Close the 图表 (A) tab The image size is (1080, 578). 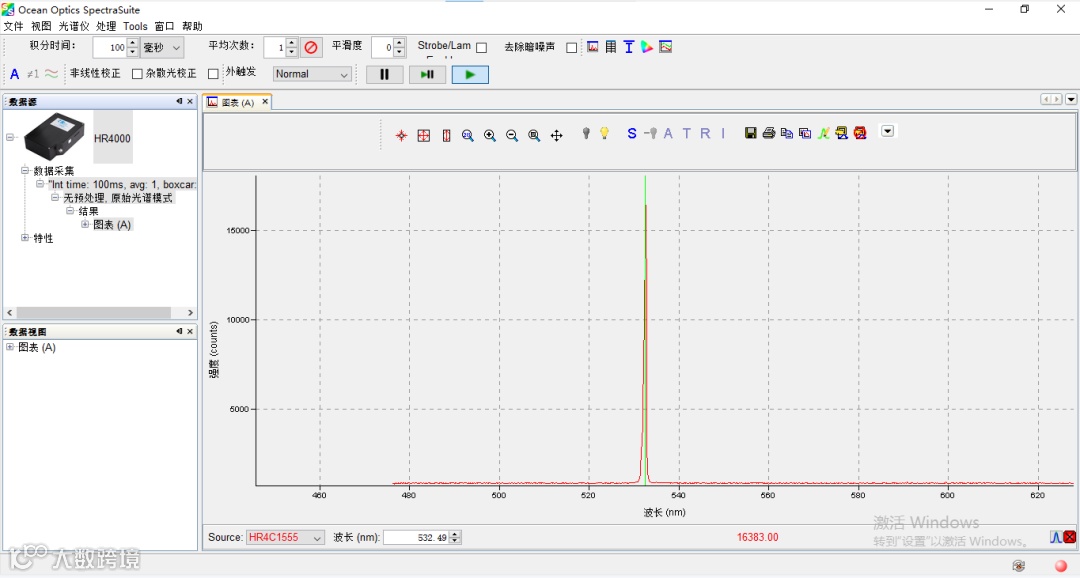(x=264, y=101)
